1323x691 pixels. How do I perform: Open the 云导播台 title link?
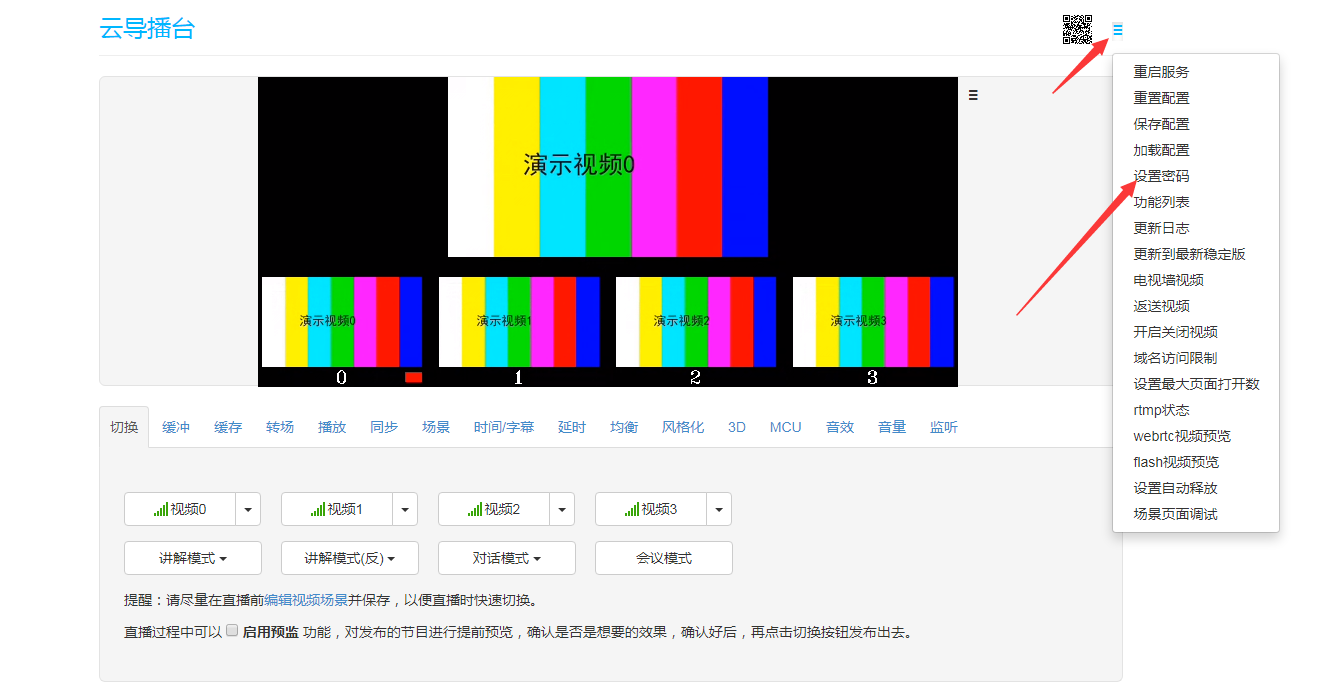tap(147, 28)
